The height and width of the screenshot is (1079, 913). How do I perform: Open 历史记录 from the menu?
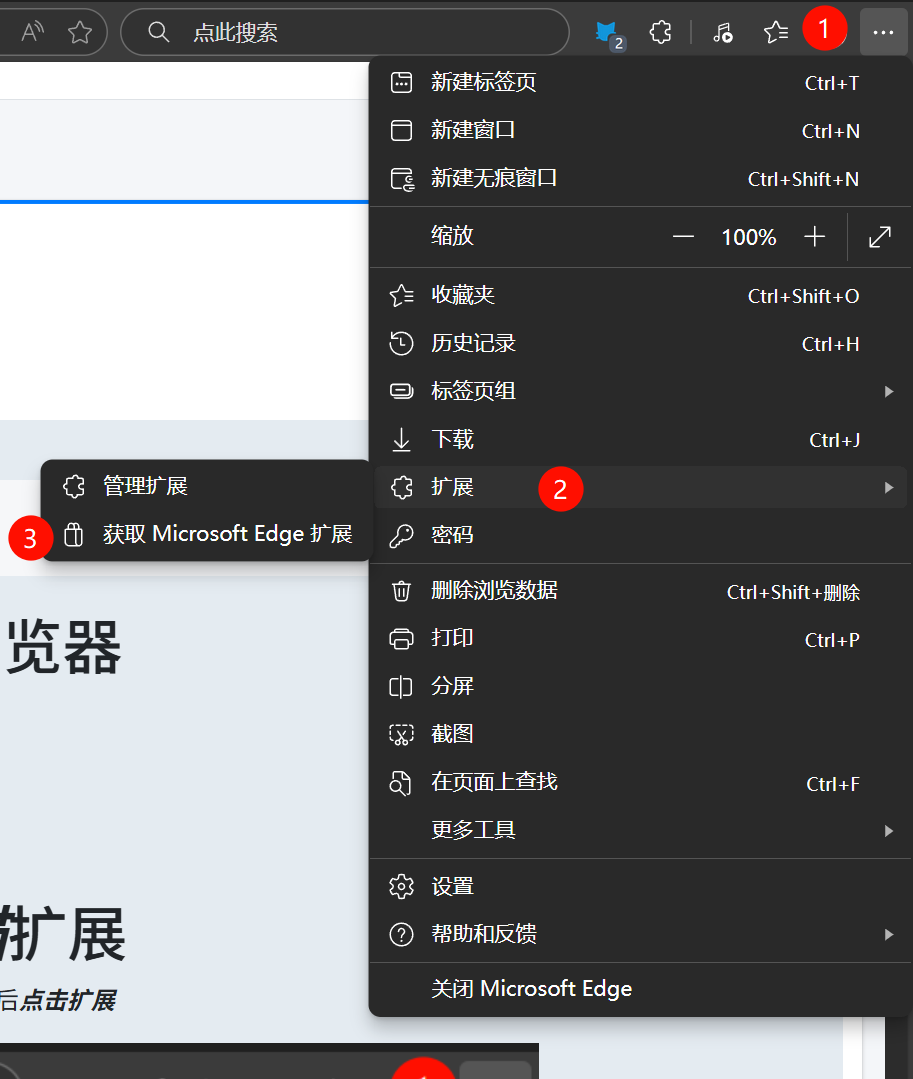(473, 343)
